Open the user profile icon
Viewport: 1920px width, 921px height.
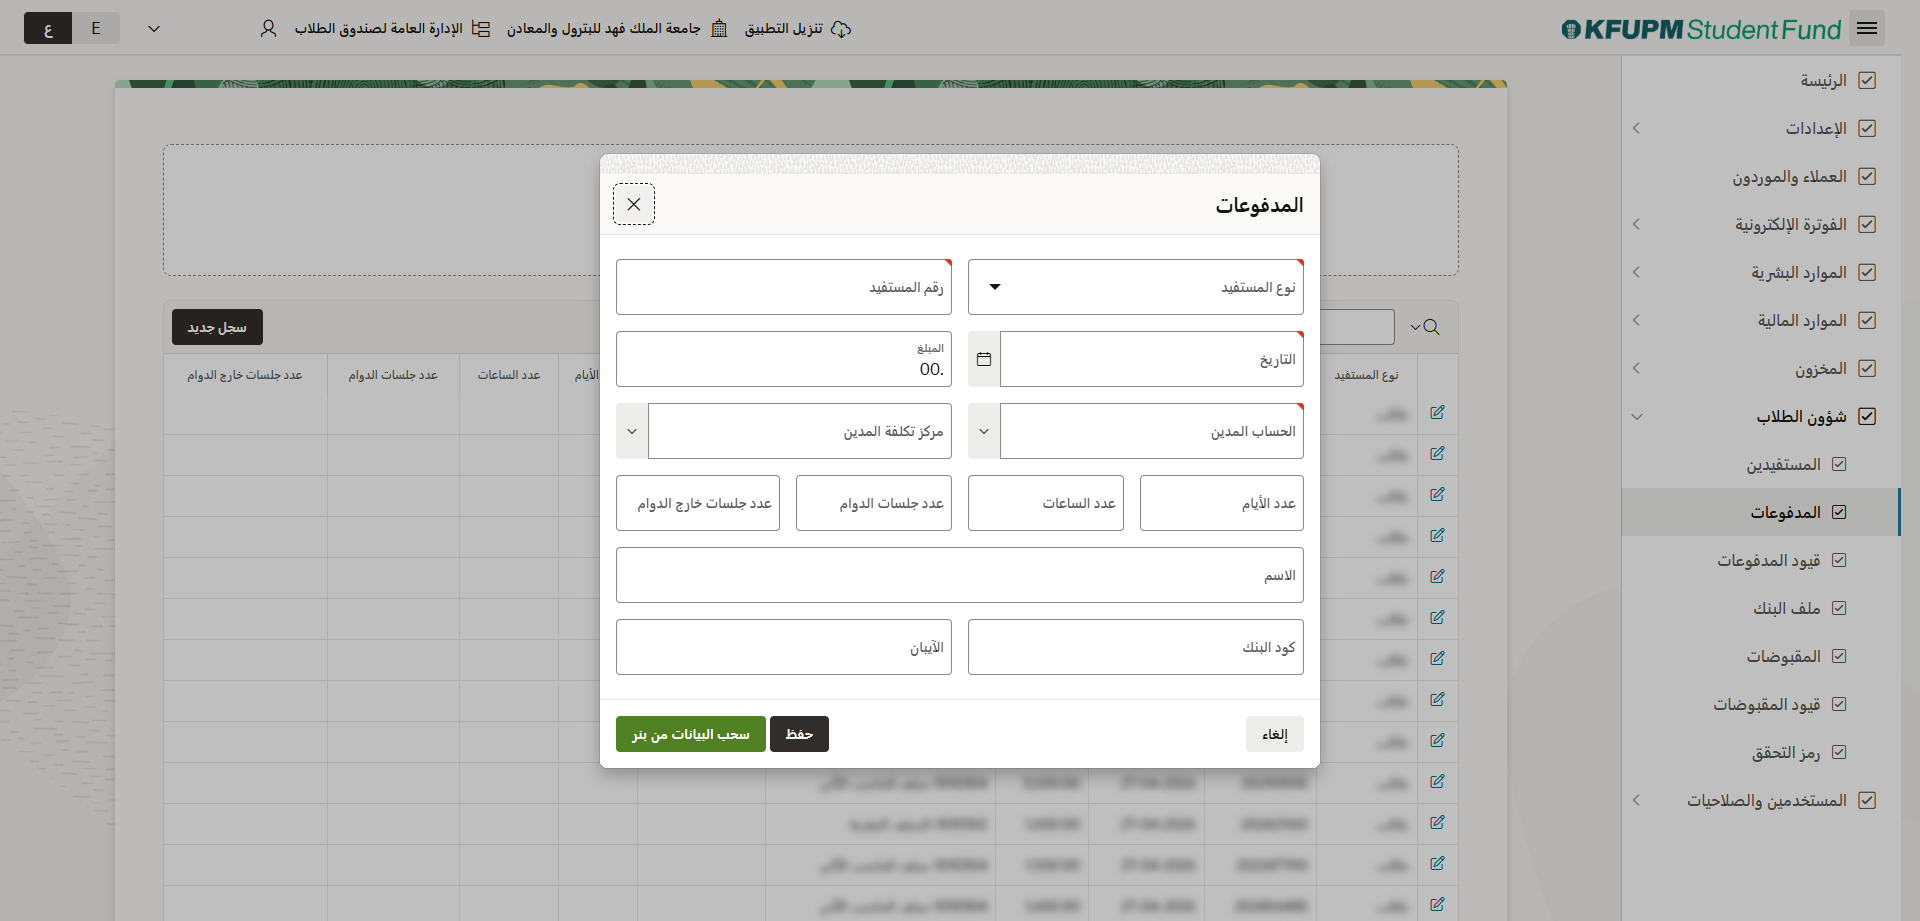tap(268, 29)
